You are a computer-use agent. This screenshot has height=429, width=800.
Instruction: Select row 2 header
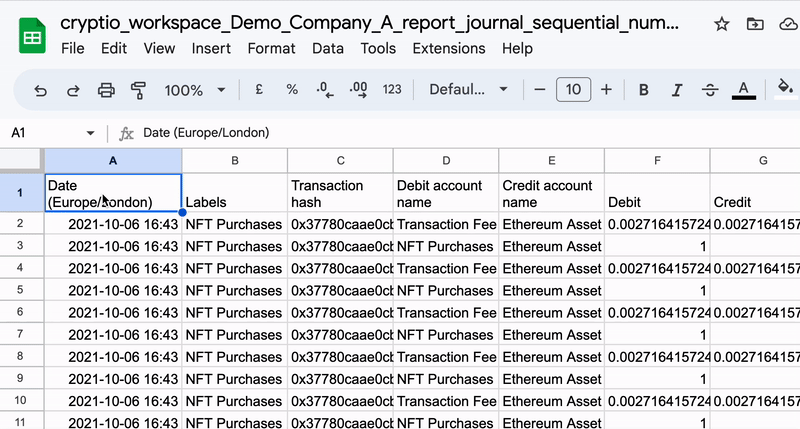[x=20, y=223]
